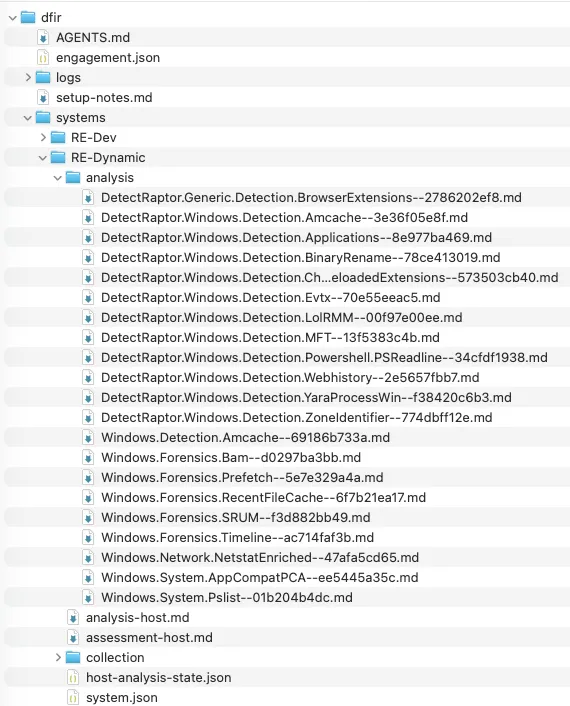Select the analysis-host.md file name
Screen dimensions: 570x706
click(137, 618)
